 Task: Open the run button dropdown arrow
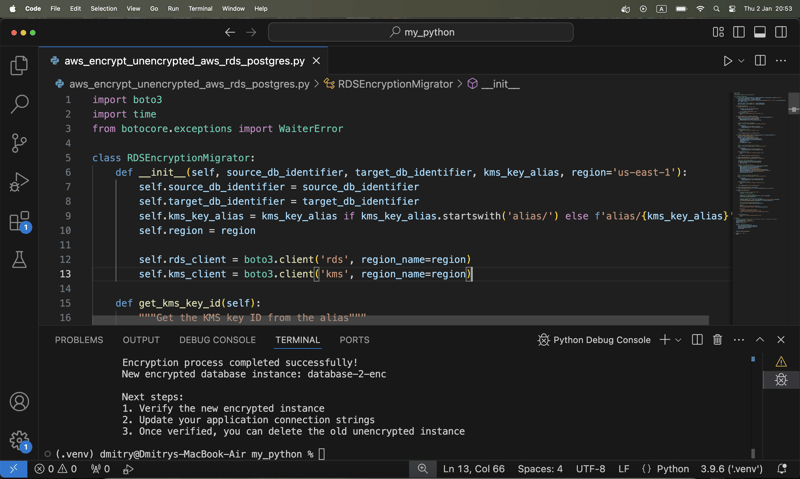tap(741, 61)
